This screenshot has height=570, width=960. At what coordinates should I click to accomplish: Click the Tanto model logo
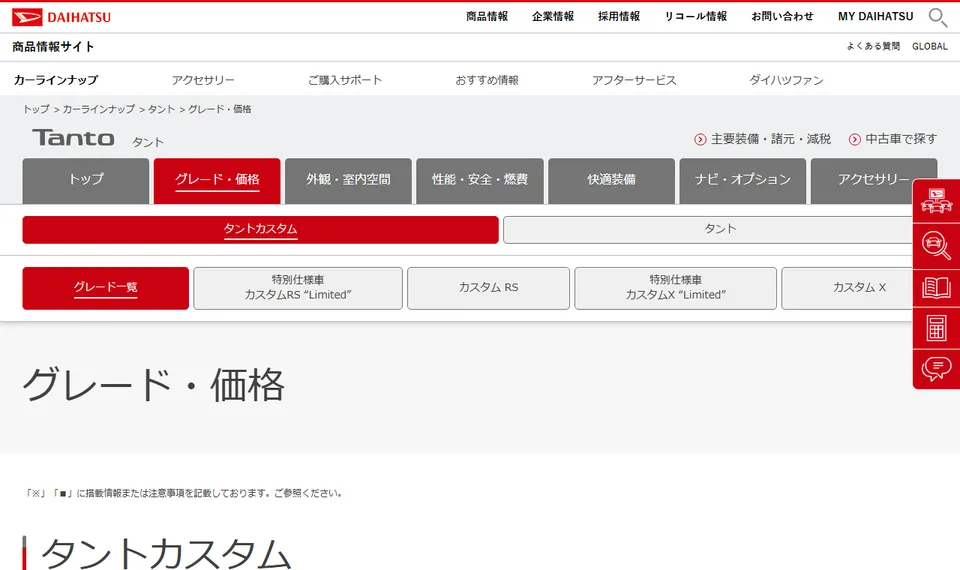pos(73,138)
